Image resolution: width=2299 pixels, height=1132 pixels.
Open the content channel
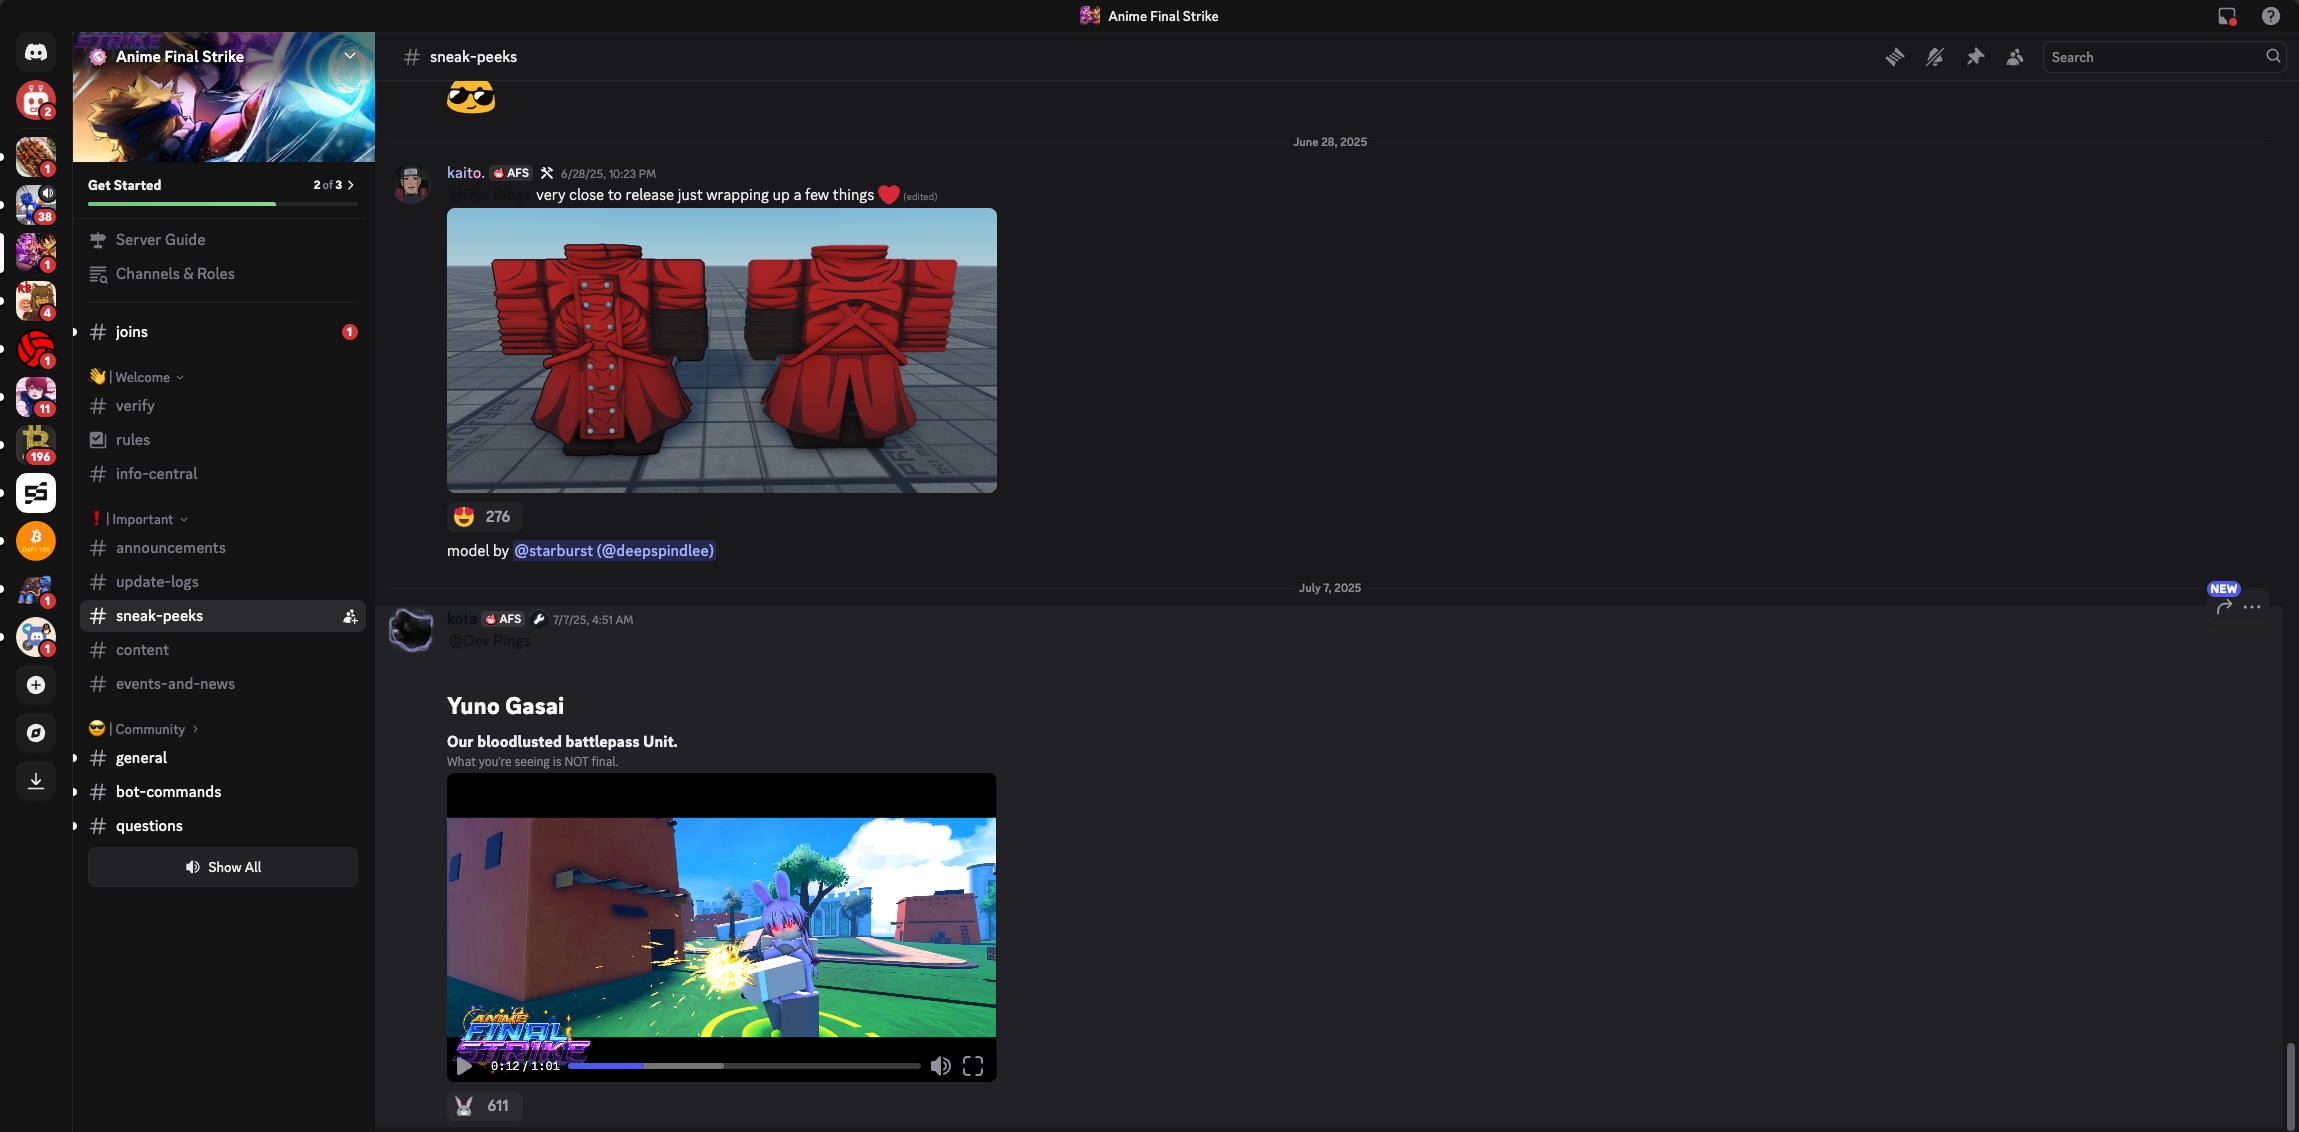222,650
